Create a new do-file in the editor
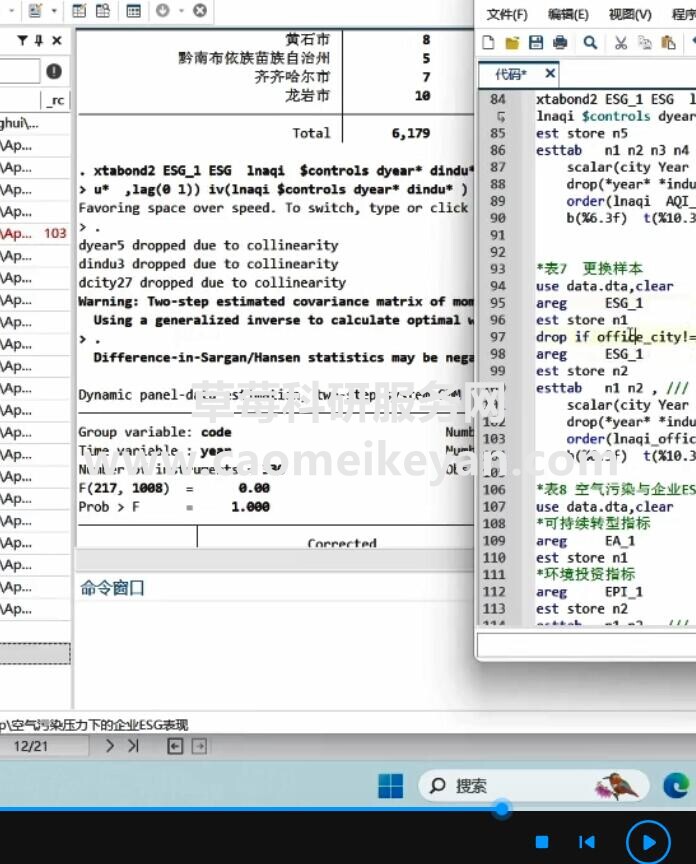Image resolution: width=696 pixels, height=864 pixels. (488, 42)
